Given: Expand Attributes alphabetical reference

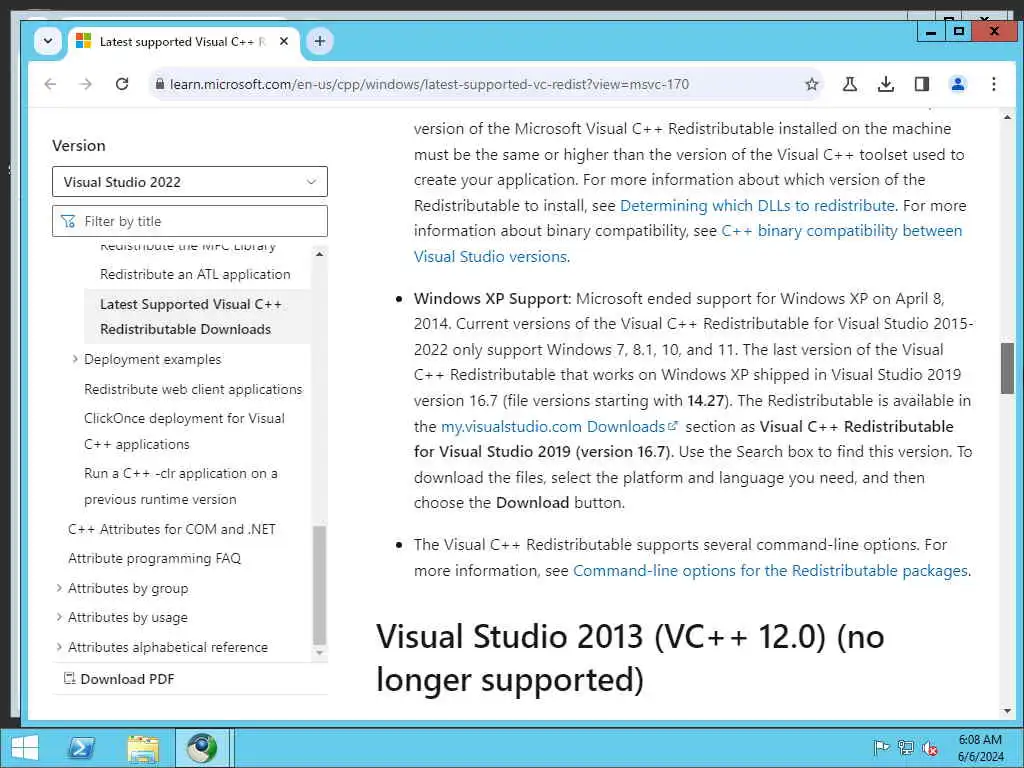Looking at the screenshot, I should [59, 647].
